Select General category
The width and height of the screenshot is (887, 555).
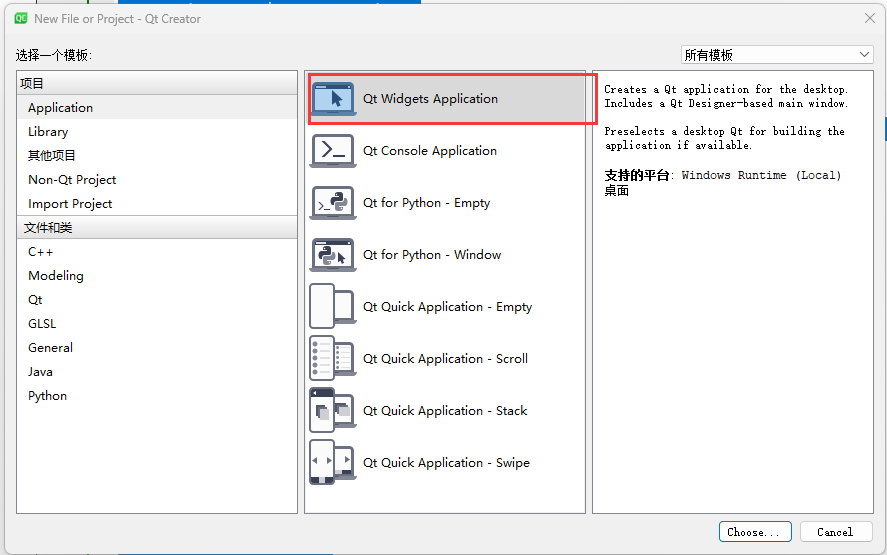click(157, 348)
